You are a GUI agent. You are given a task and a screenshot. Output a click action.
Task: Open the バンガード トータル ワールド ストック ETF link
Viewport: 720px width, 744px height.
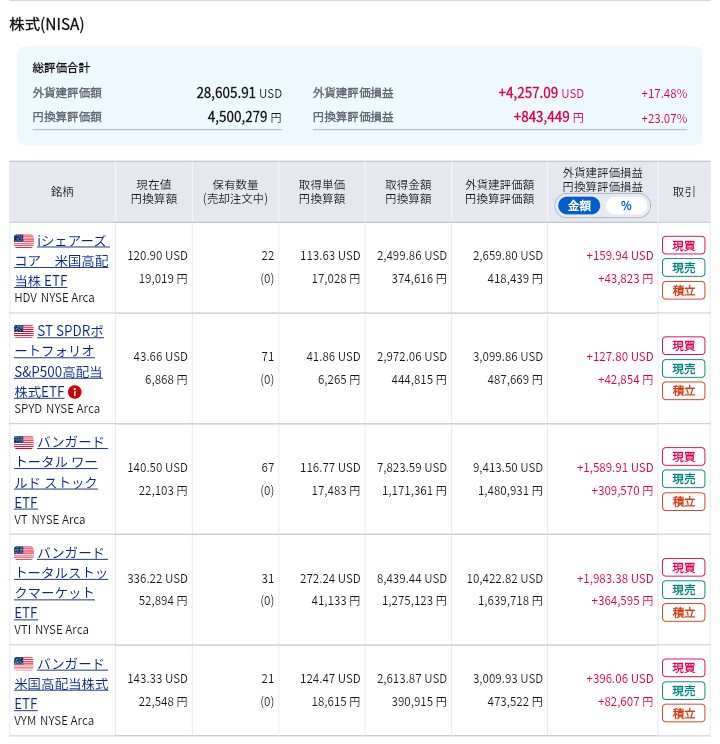60,472
